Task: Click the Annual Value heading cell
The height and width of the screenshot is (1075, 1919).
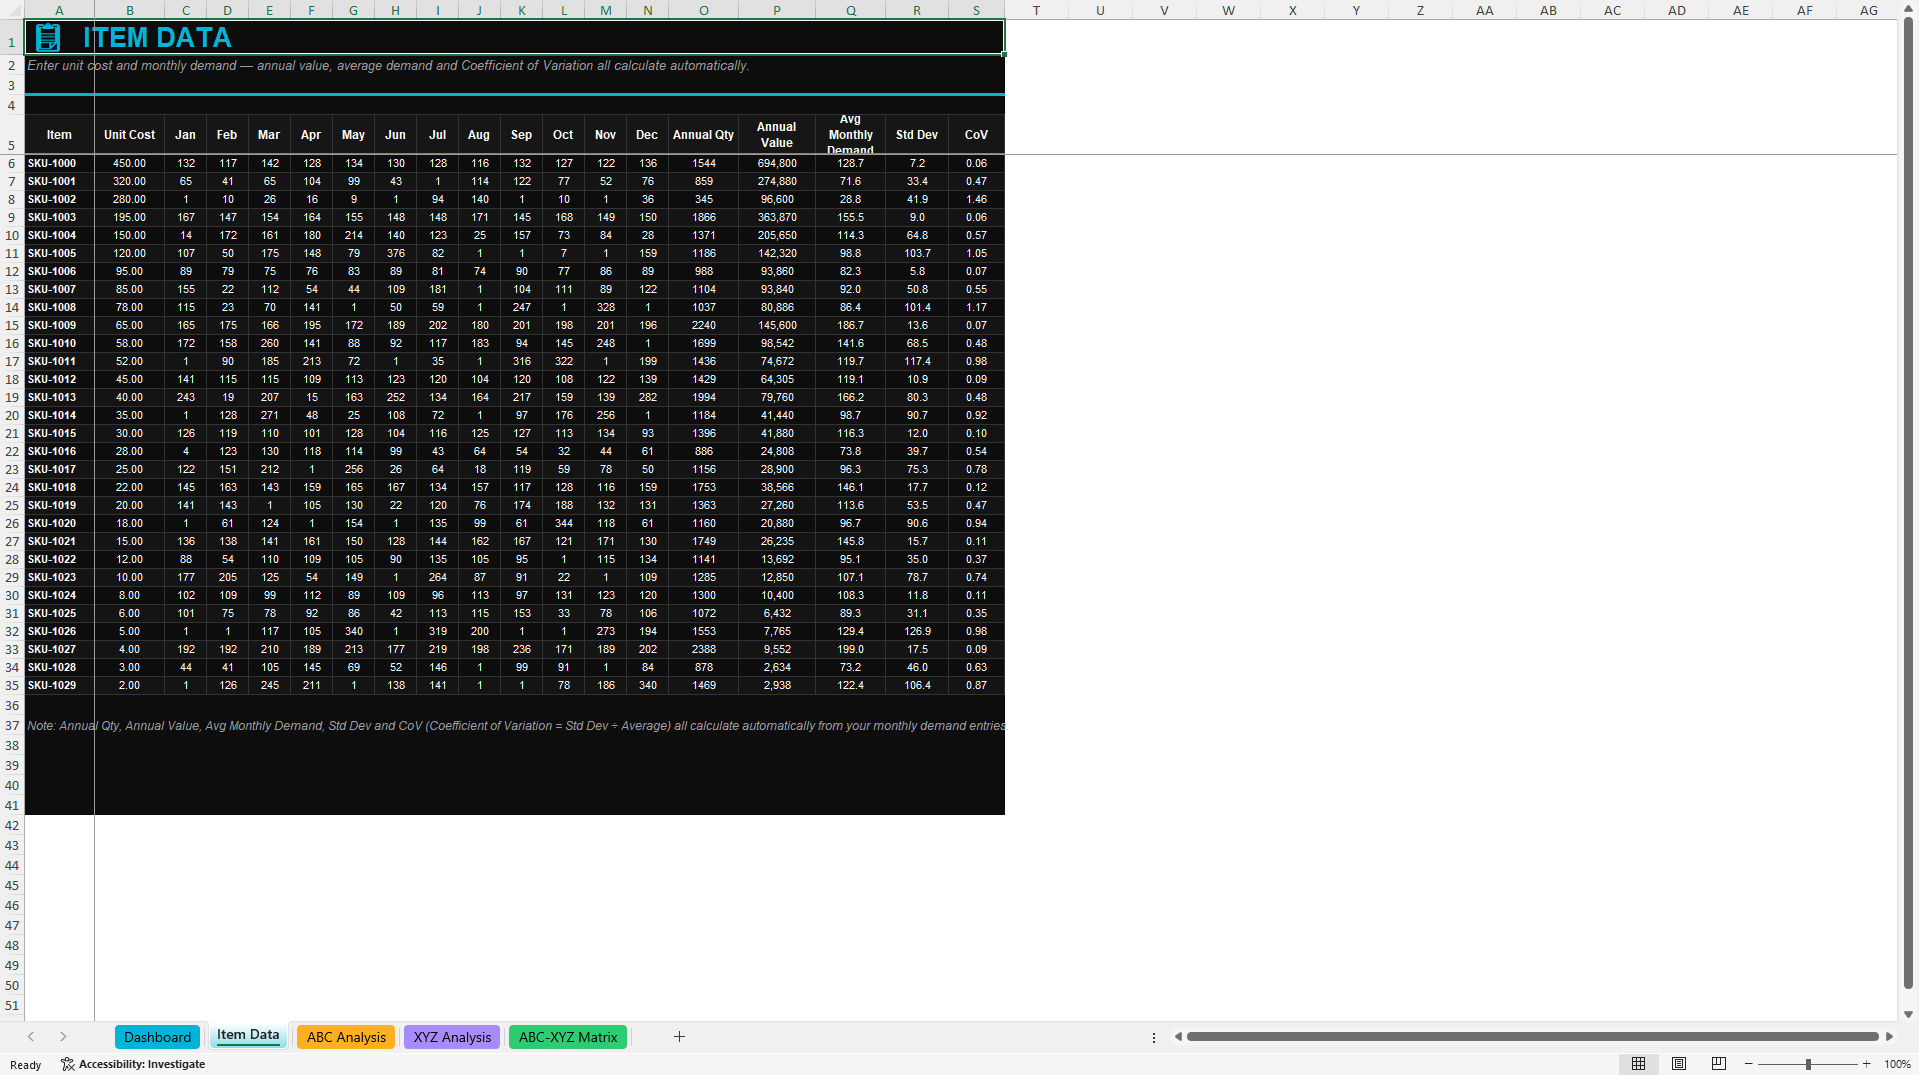Action: coord(776,135)
